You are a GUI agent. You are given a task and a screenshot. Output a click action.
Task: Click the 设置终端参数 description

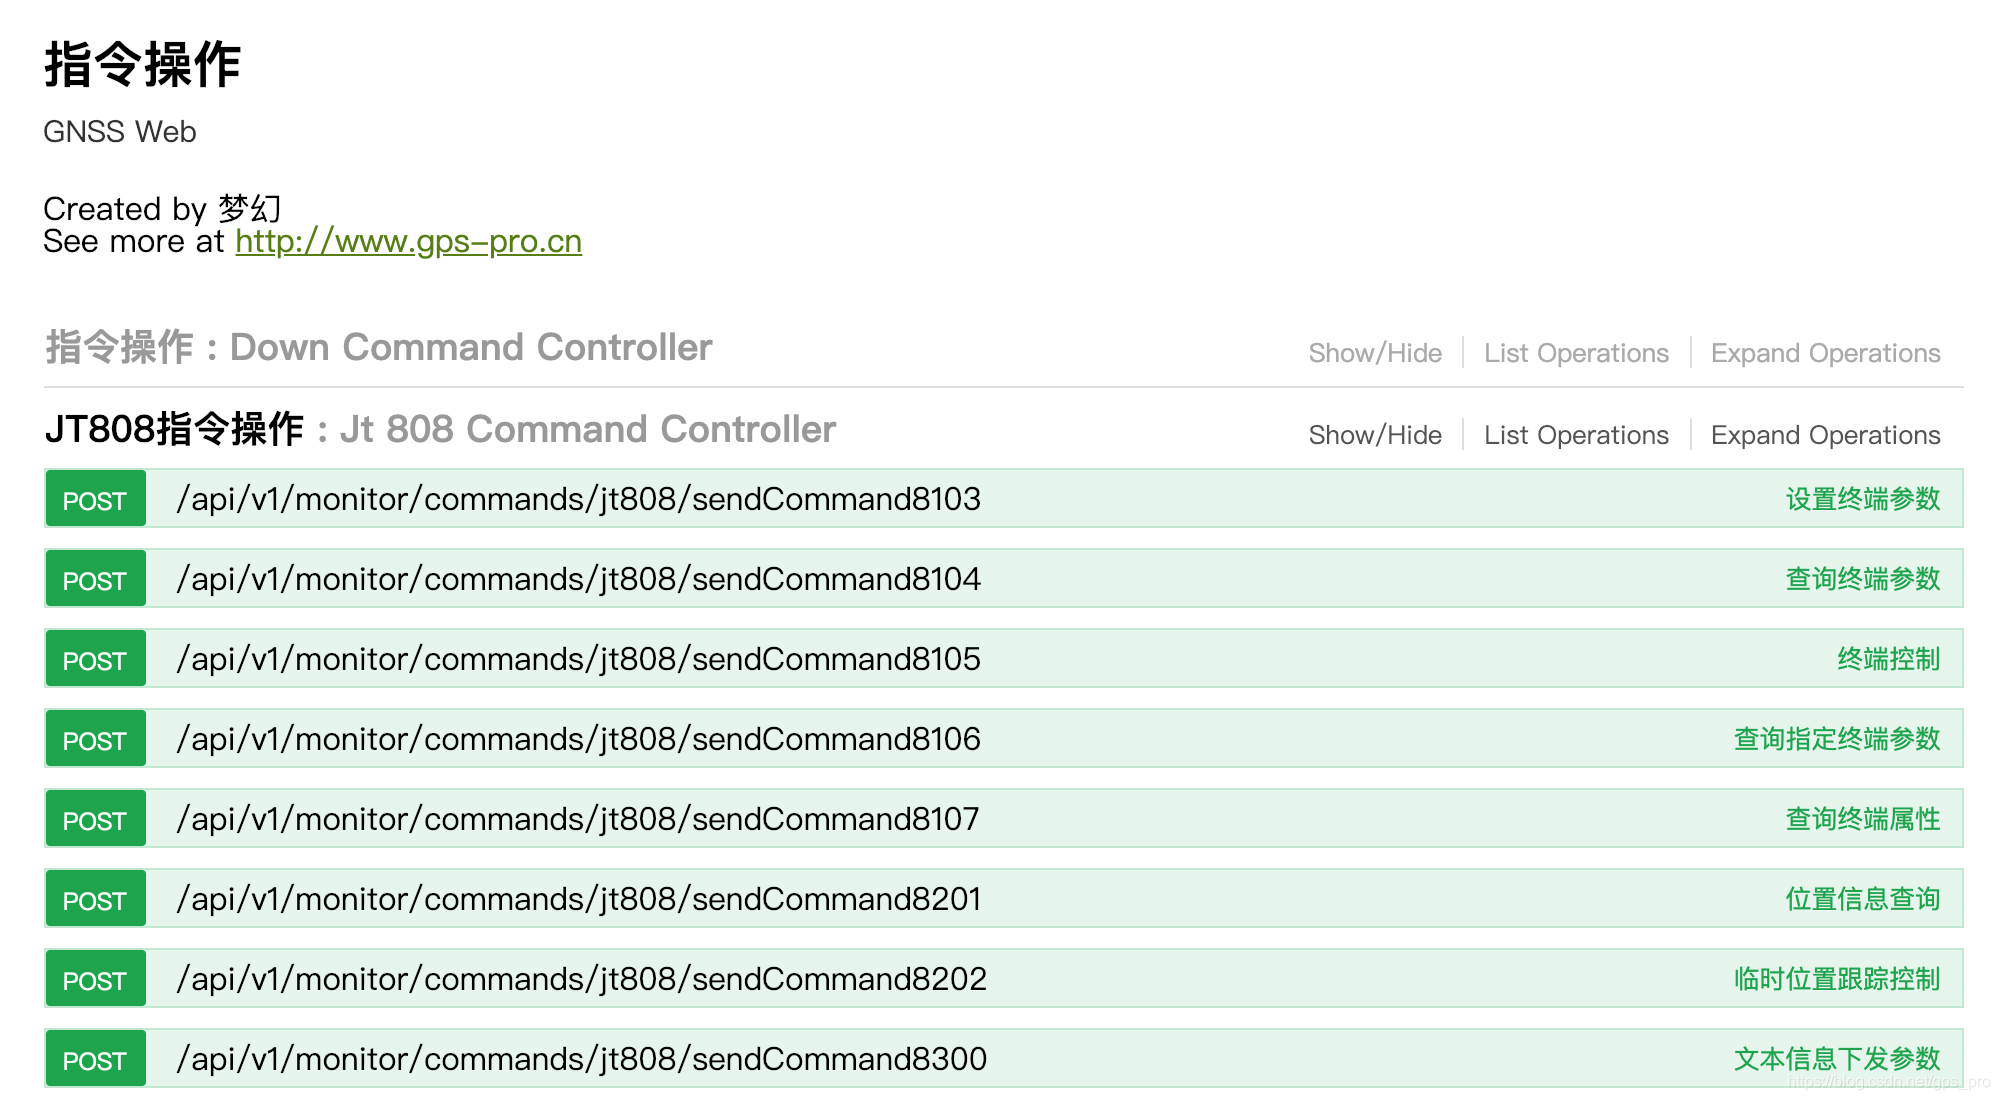pos(1862,499)
